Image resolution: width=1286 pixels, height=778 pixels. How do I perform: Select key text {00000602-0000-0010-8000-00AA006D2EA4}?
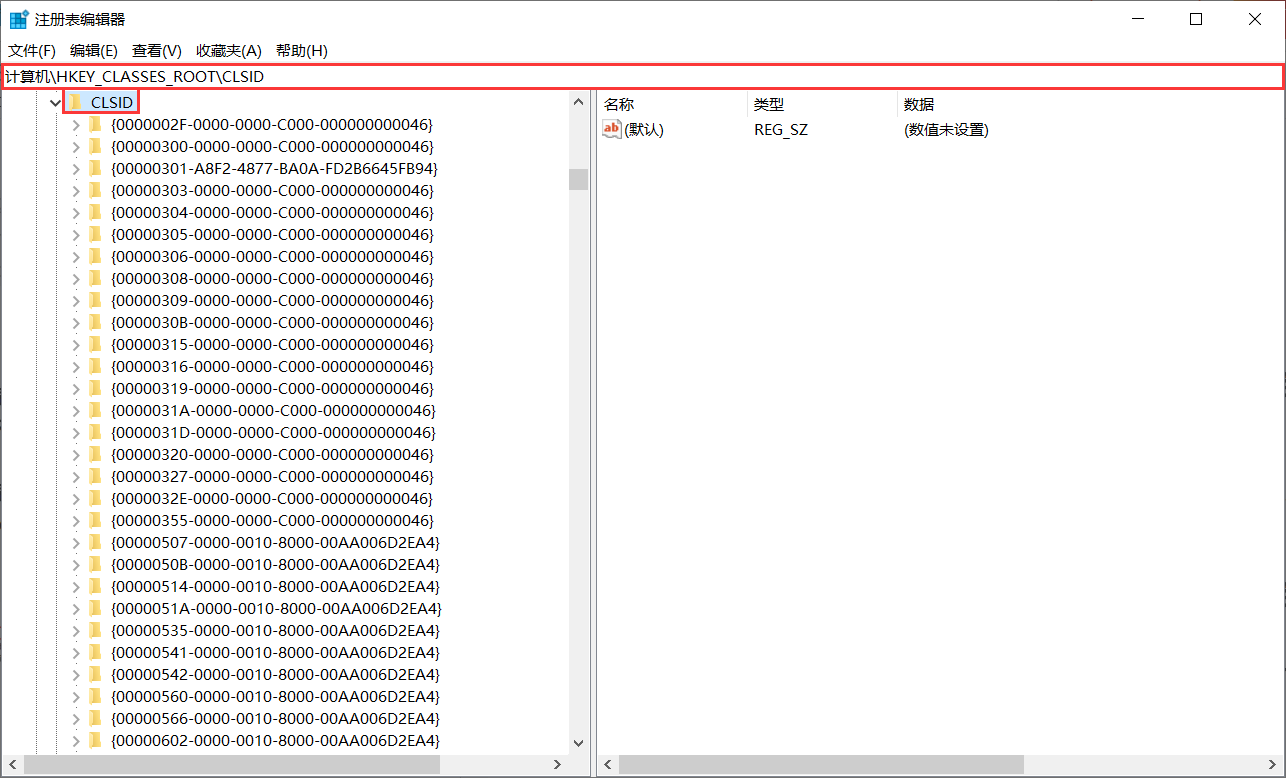[x=275, y=740]
